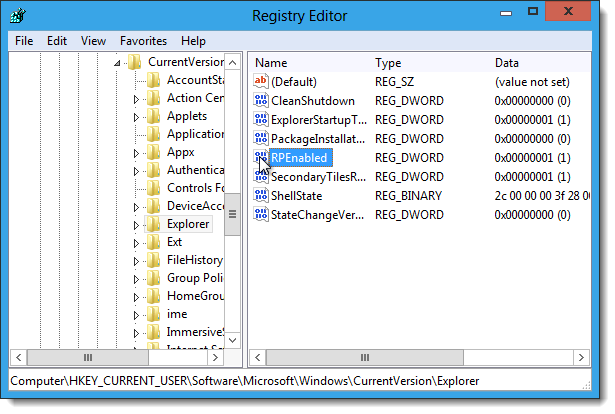Screen dimensions: 615x414
Task: Expand the Applets key
Action: point(136,117)
